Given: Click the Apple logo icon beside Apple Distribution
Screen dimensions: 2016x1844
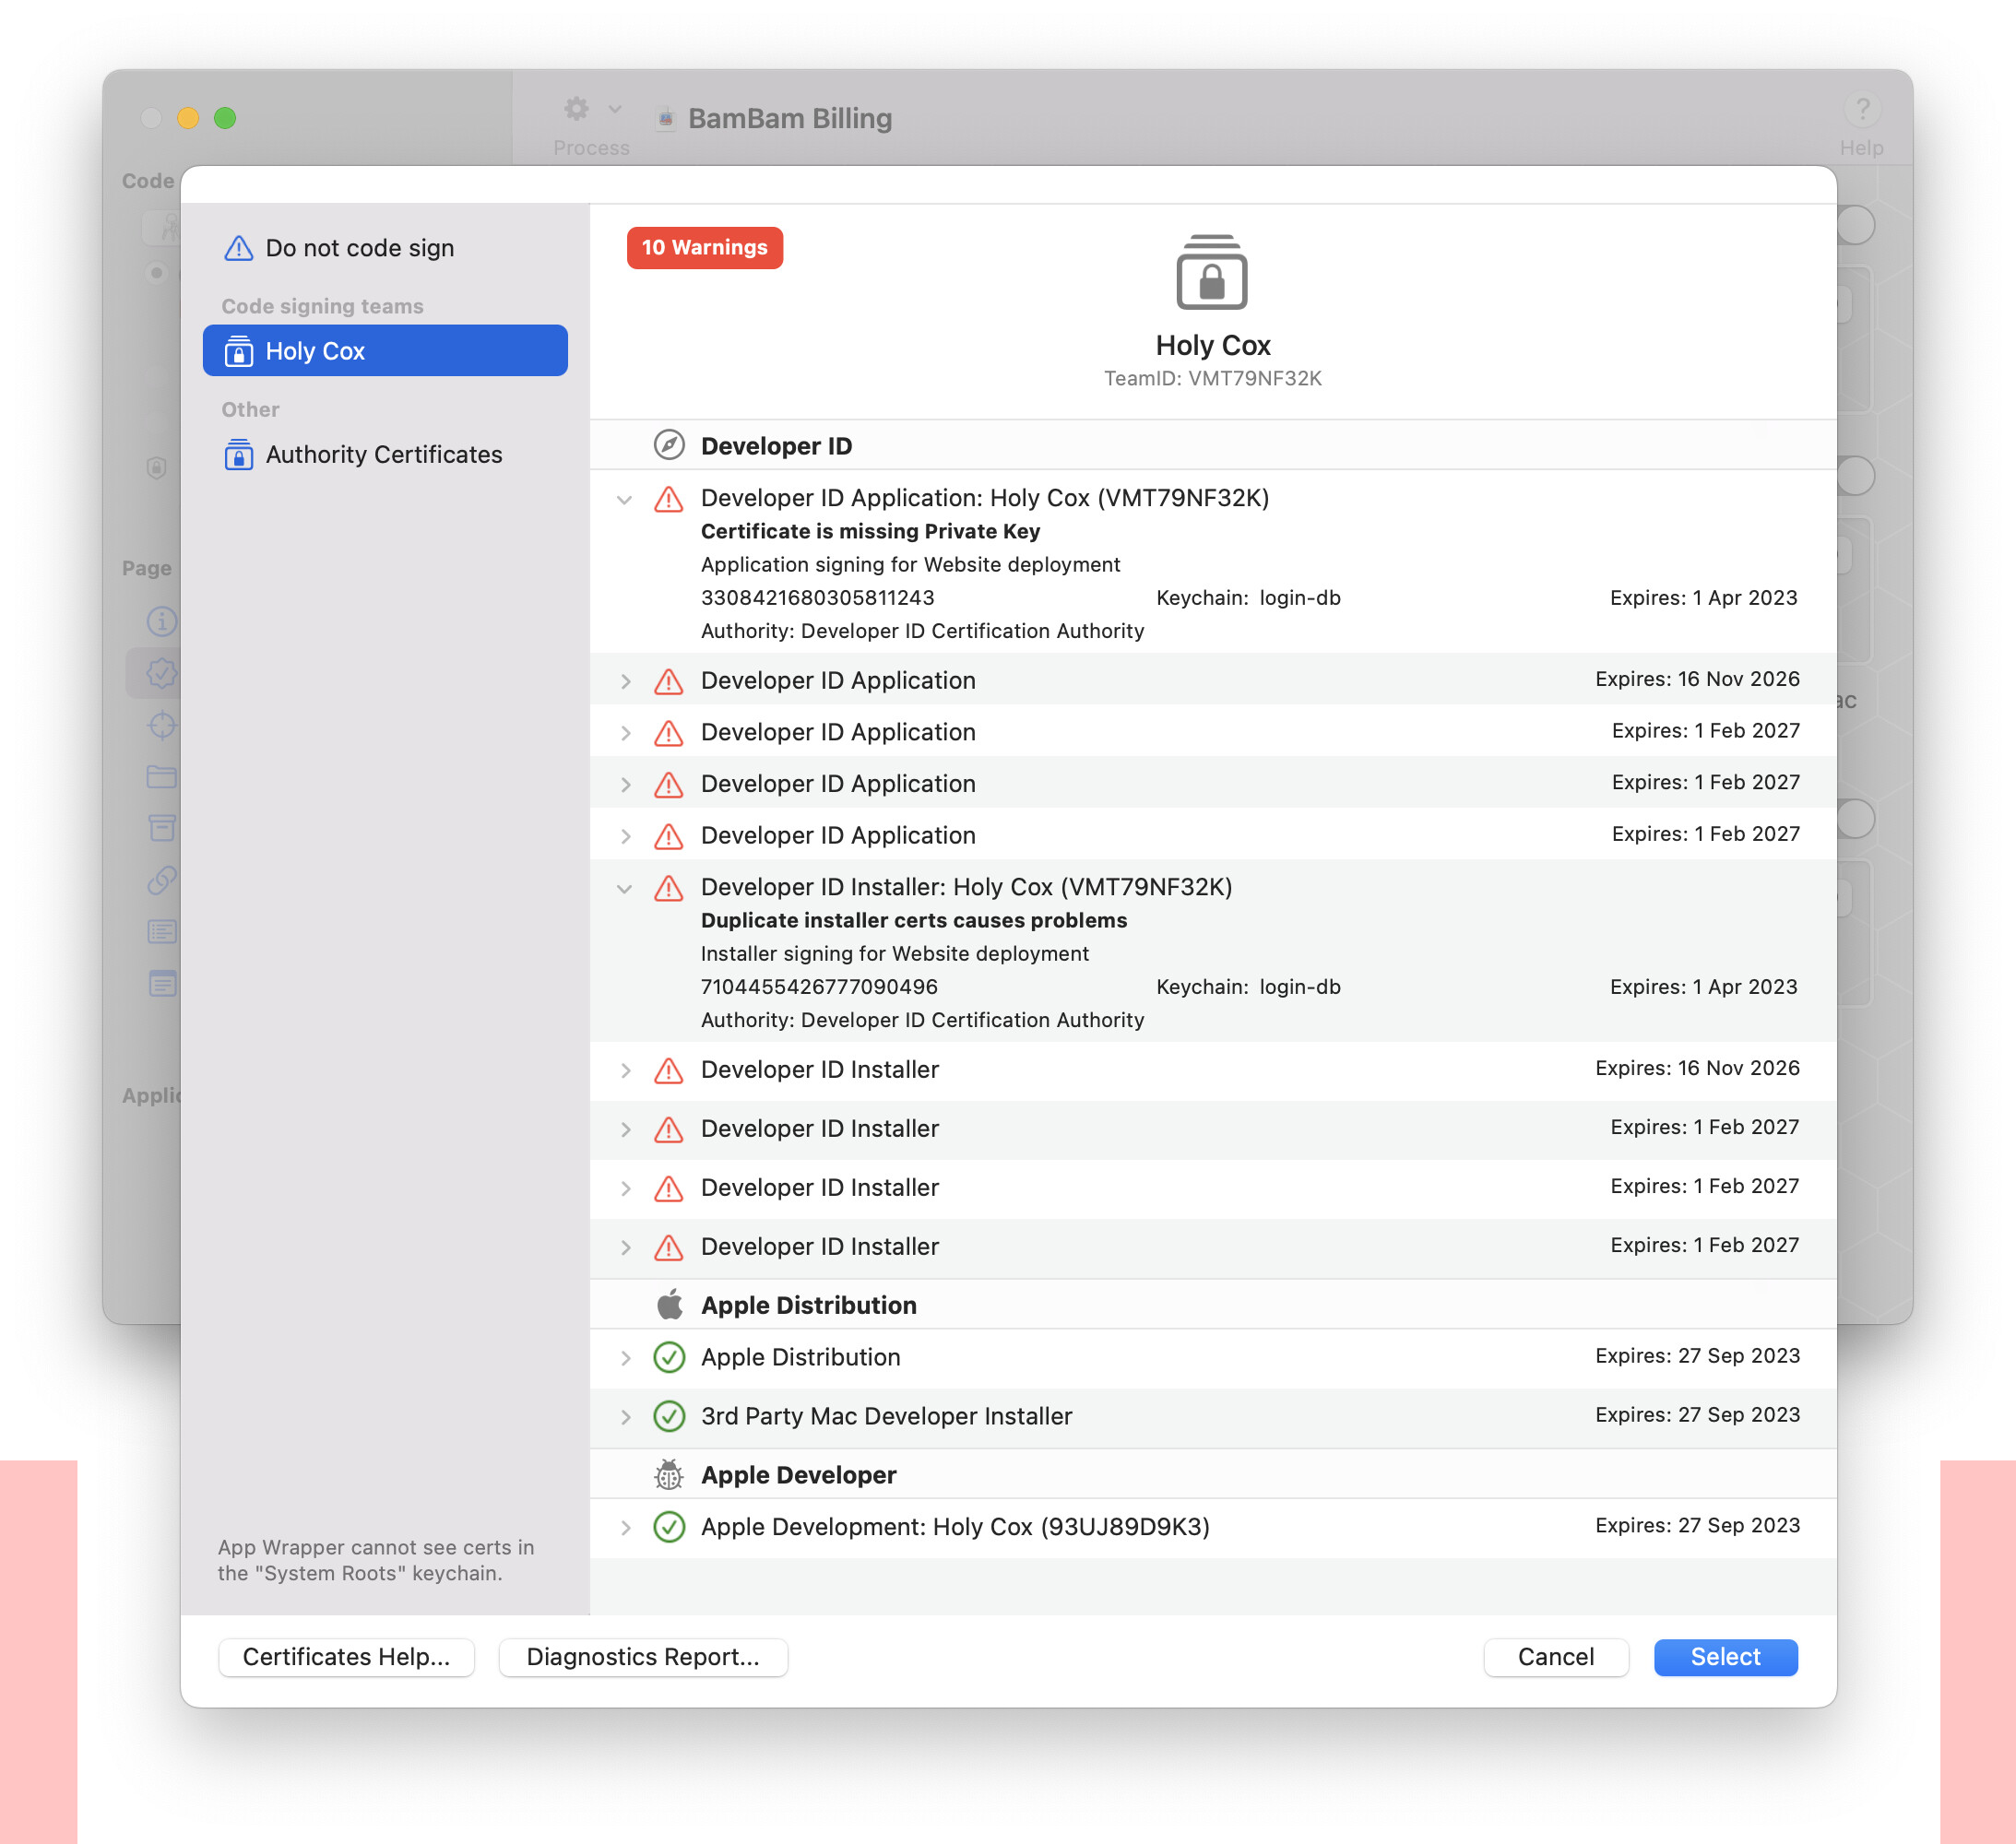Looking at the screenshot, I should pyautogui.click(x=669, y=1304).
